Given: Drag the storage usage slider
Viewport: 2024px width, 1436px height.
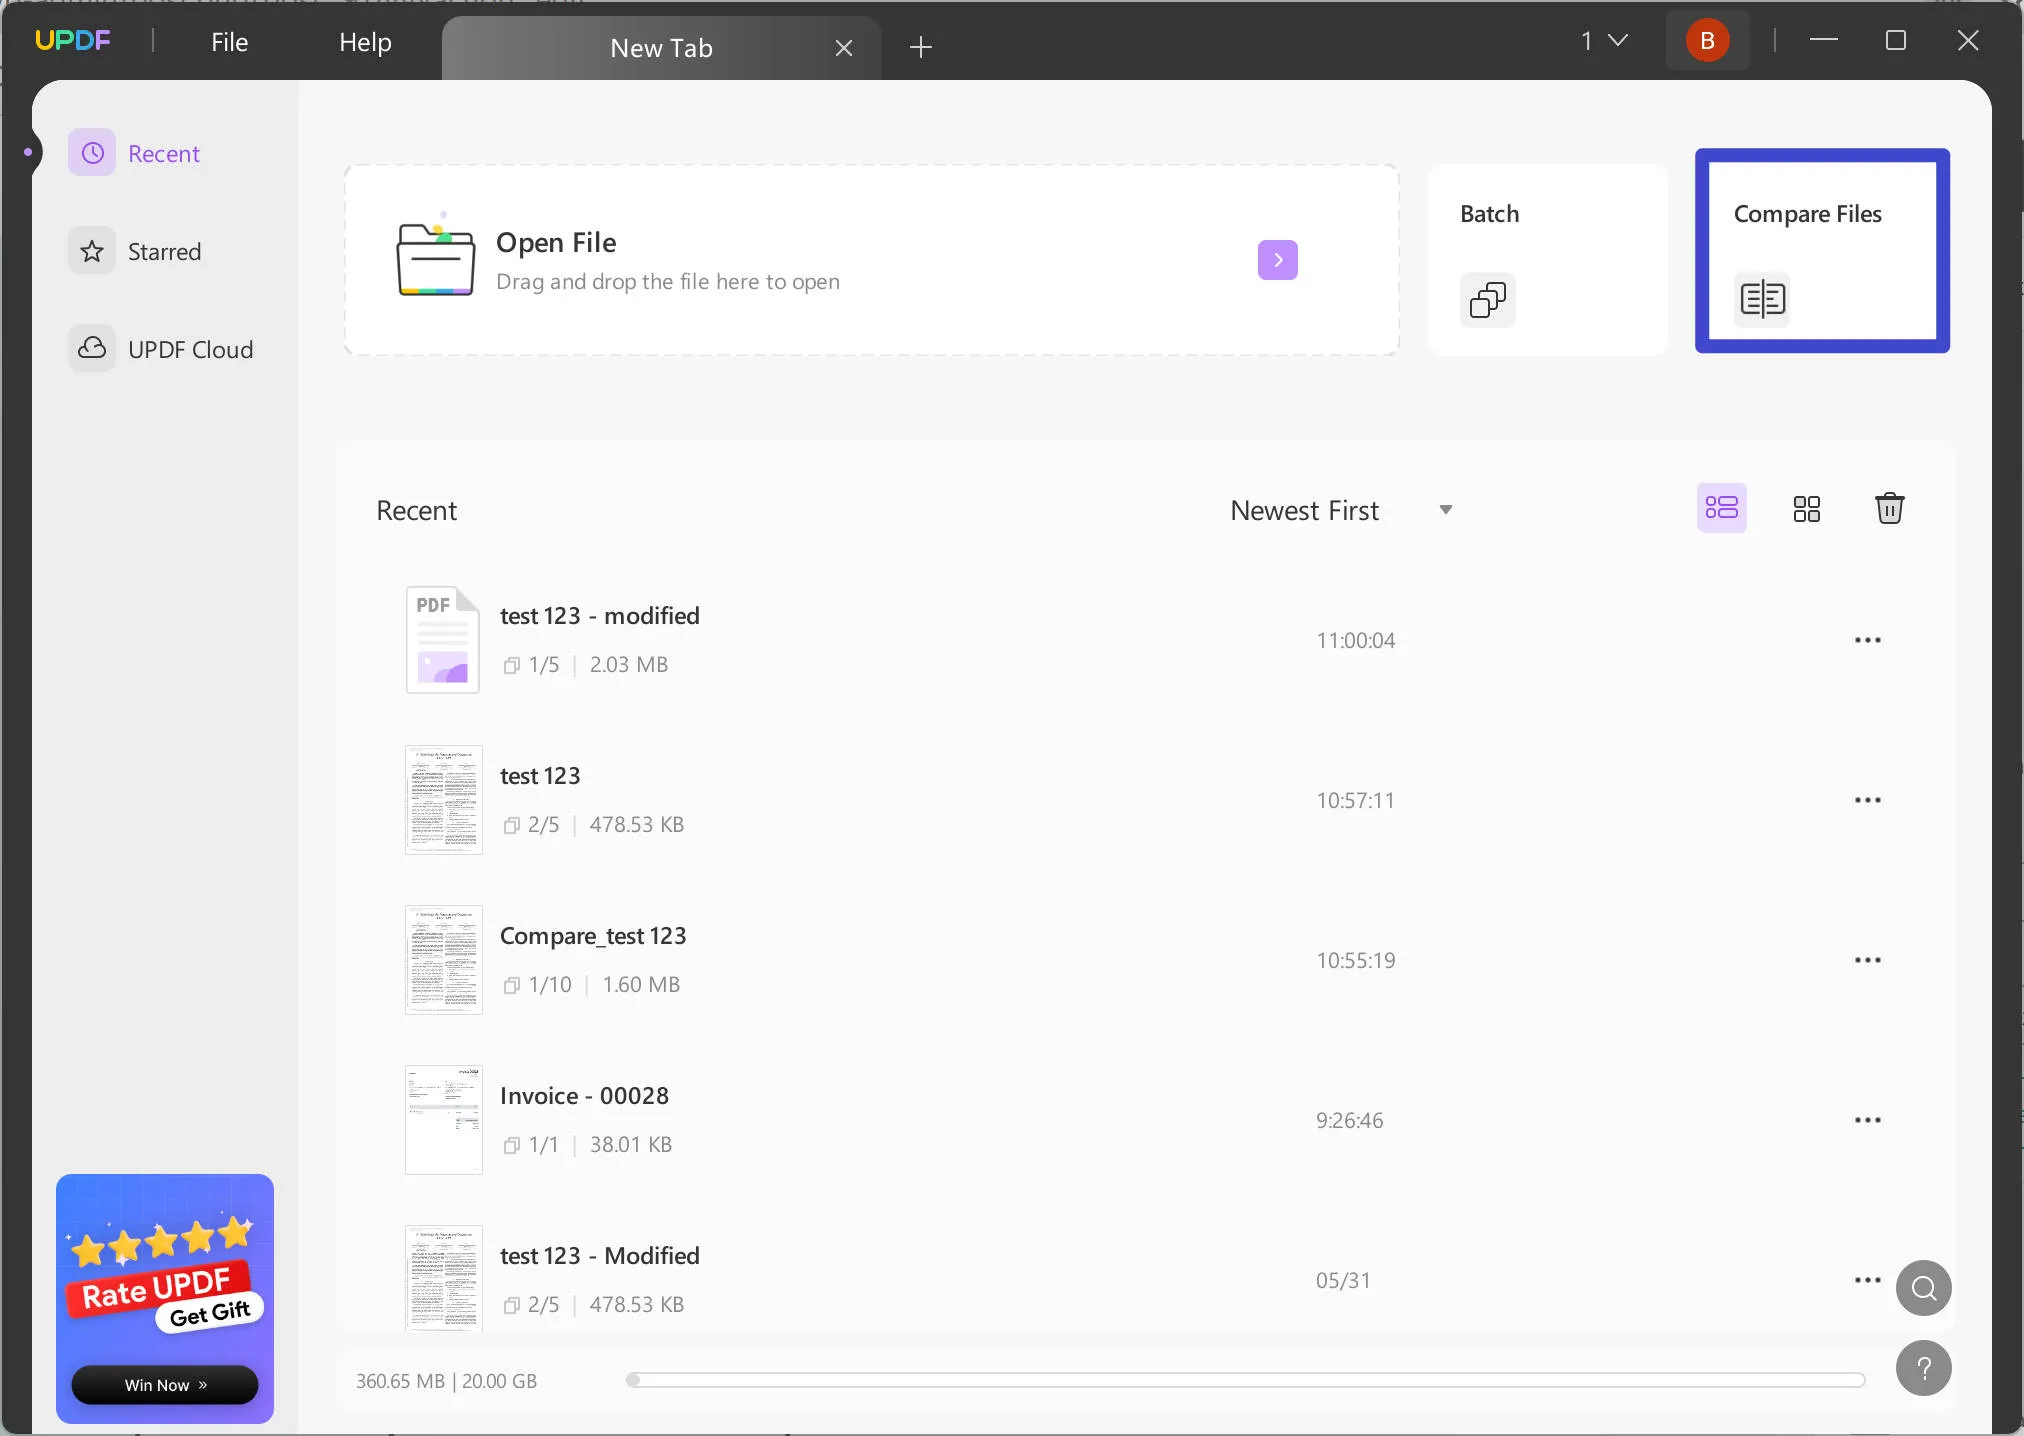Looking at the screenshot, I should [x=631, y=1380].
